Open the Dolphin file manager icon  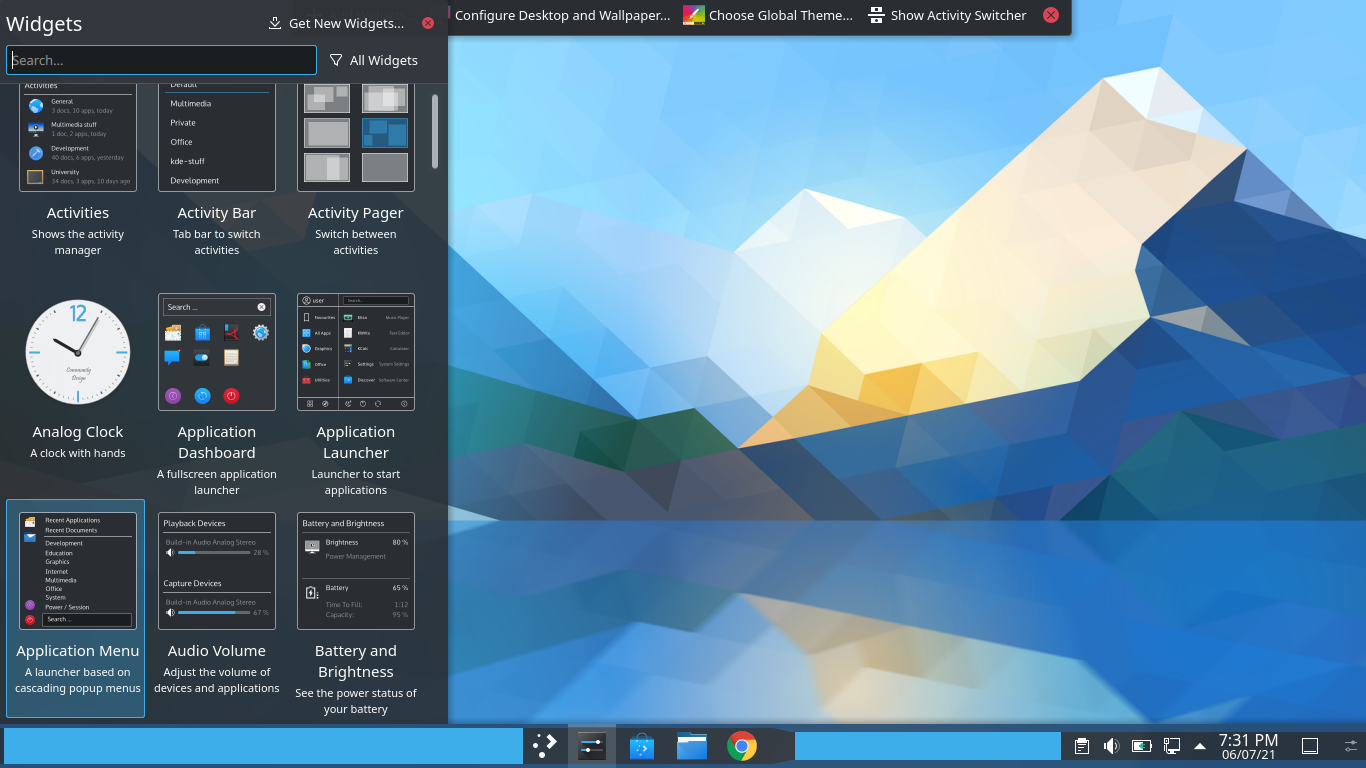691,744
